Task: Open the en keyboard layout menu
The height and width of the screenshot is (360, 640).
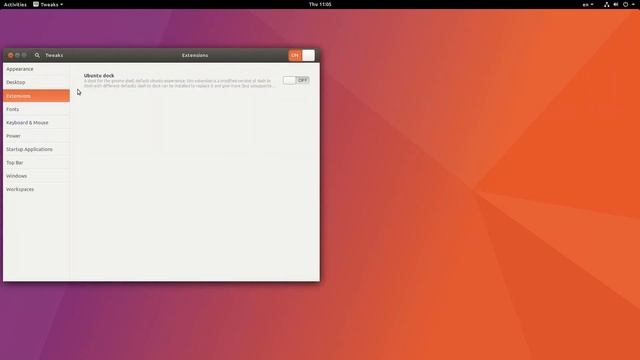Action: 588,4
